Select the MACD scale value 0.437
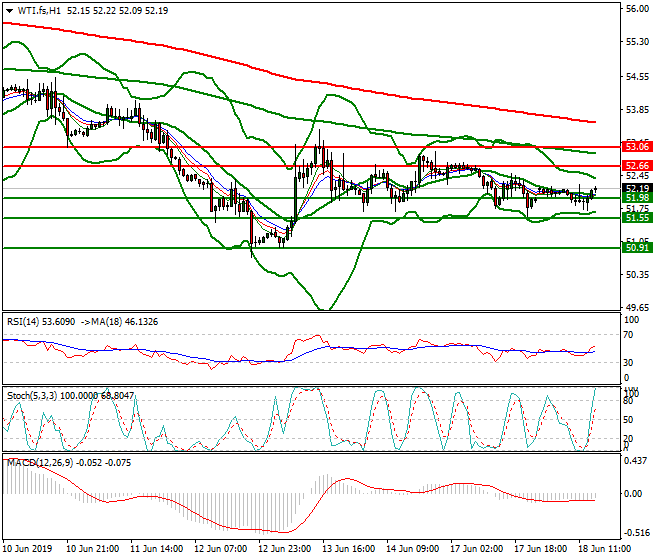Image resolution: width=660 pixels, height=560 pixels. tap(636, 461)
